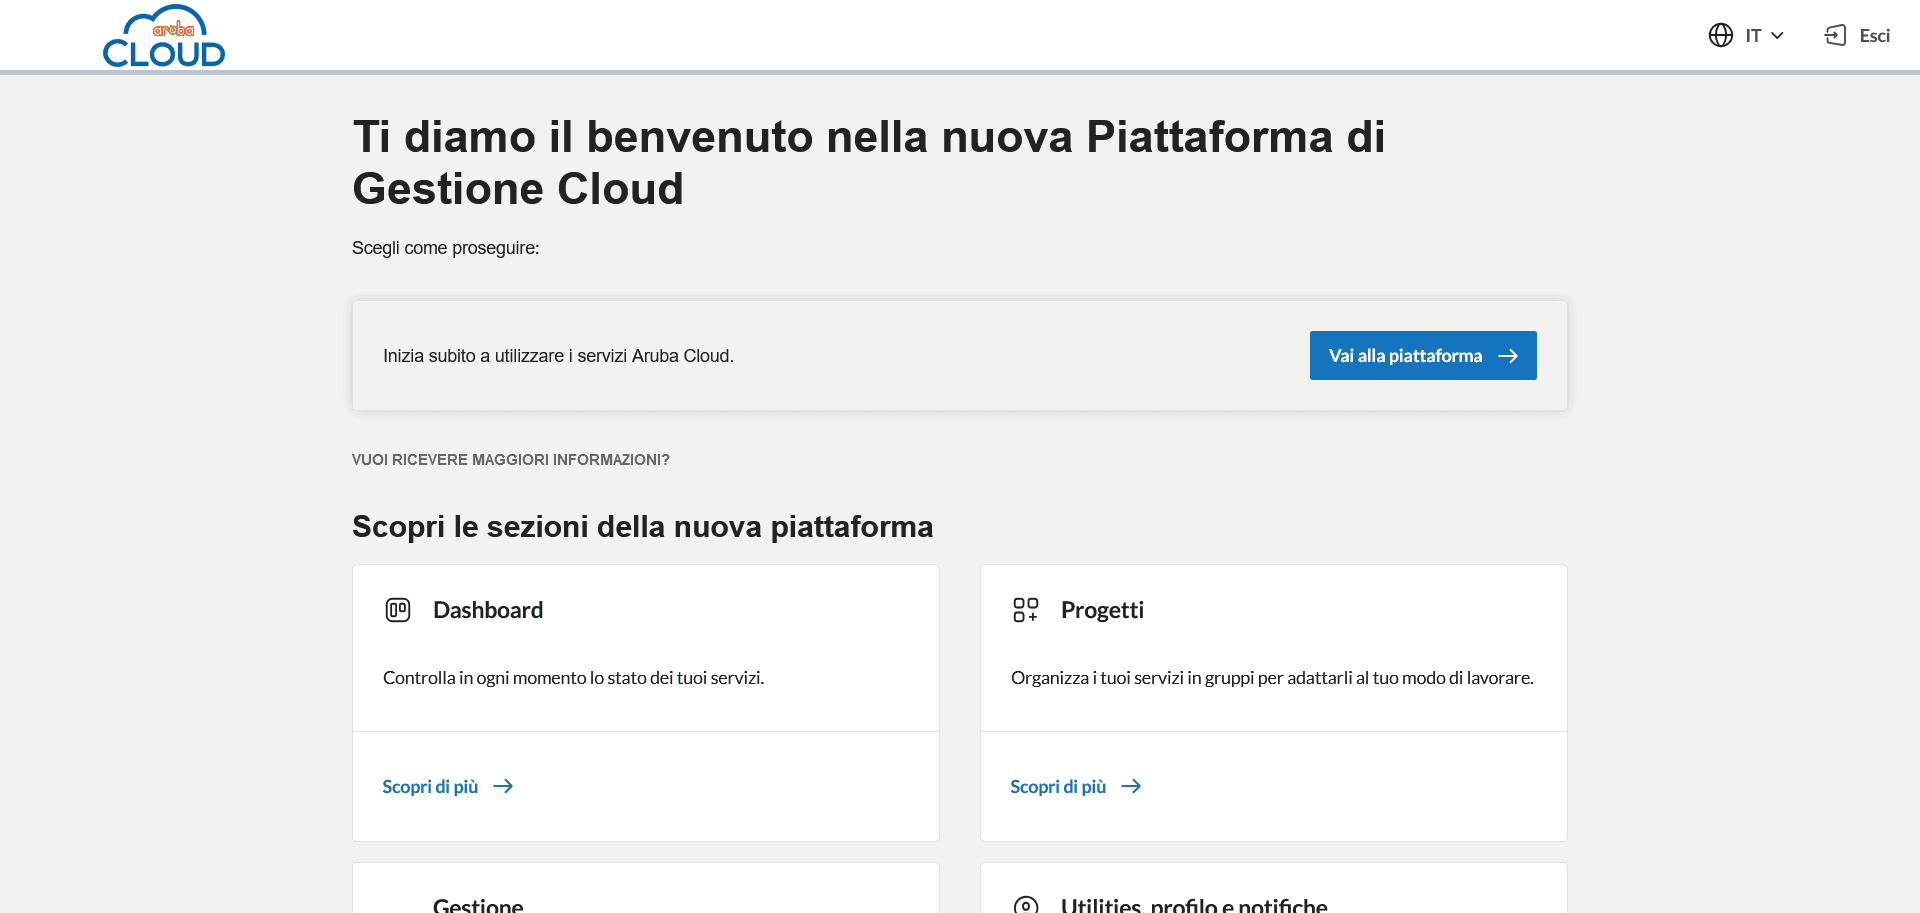Click the Progetti grid-plus icon
The image size is (1920, 913).
[x=1026, y=610]
